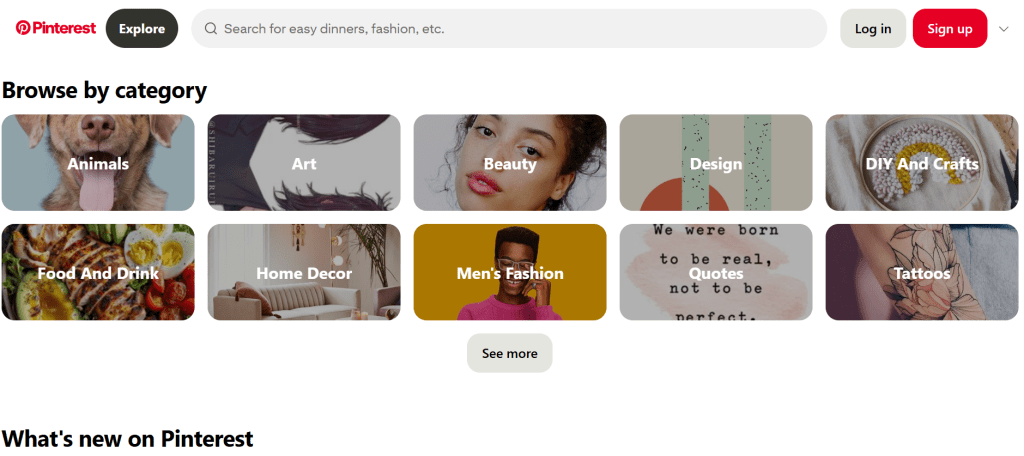Click the search magnifier icon
Image resolution: width=1024 pixels, height=456 pixels.
[x=211, y=29]
